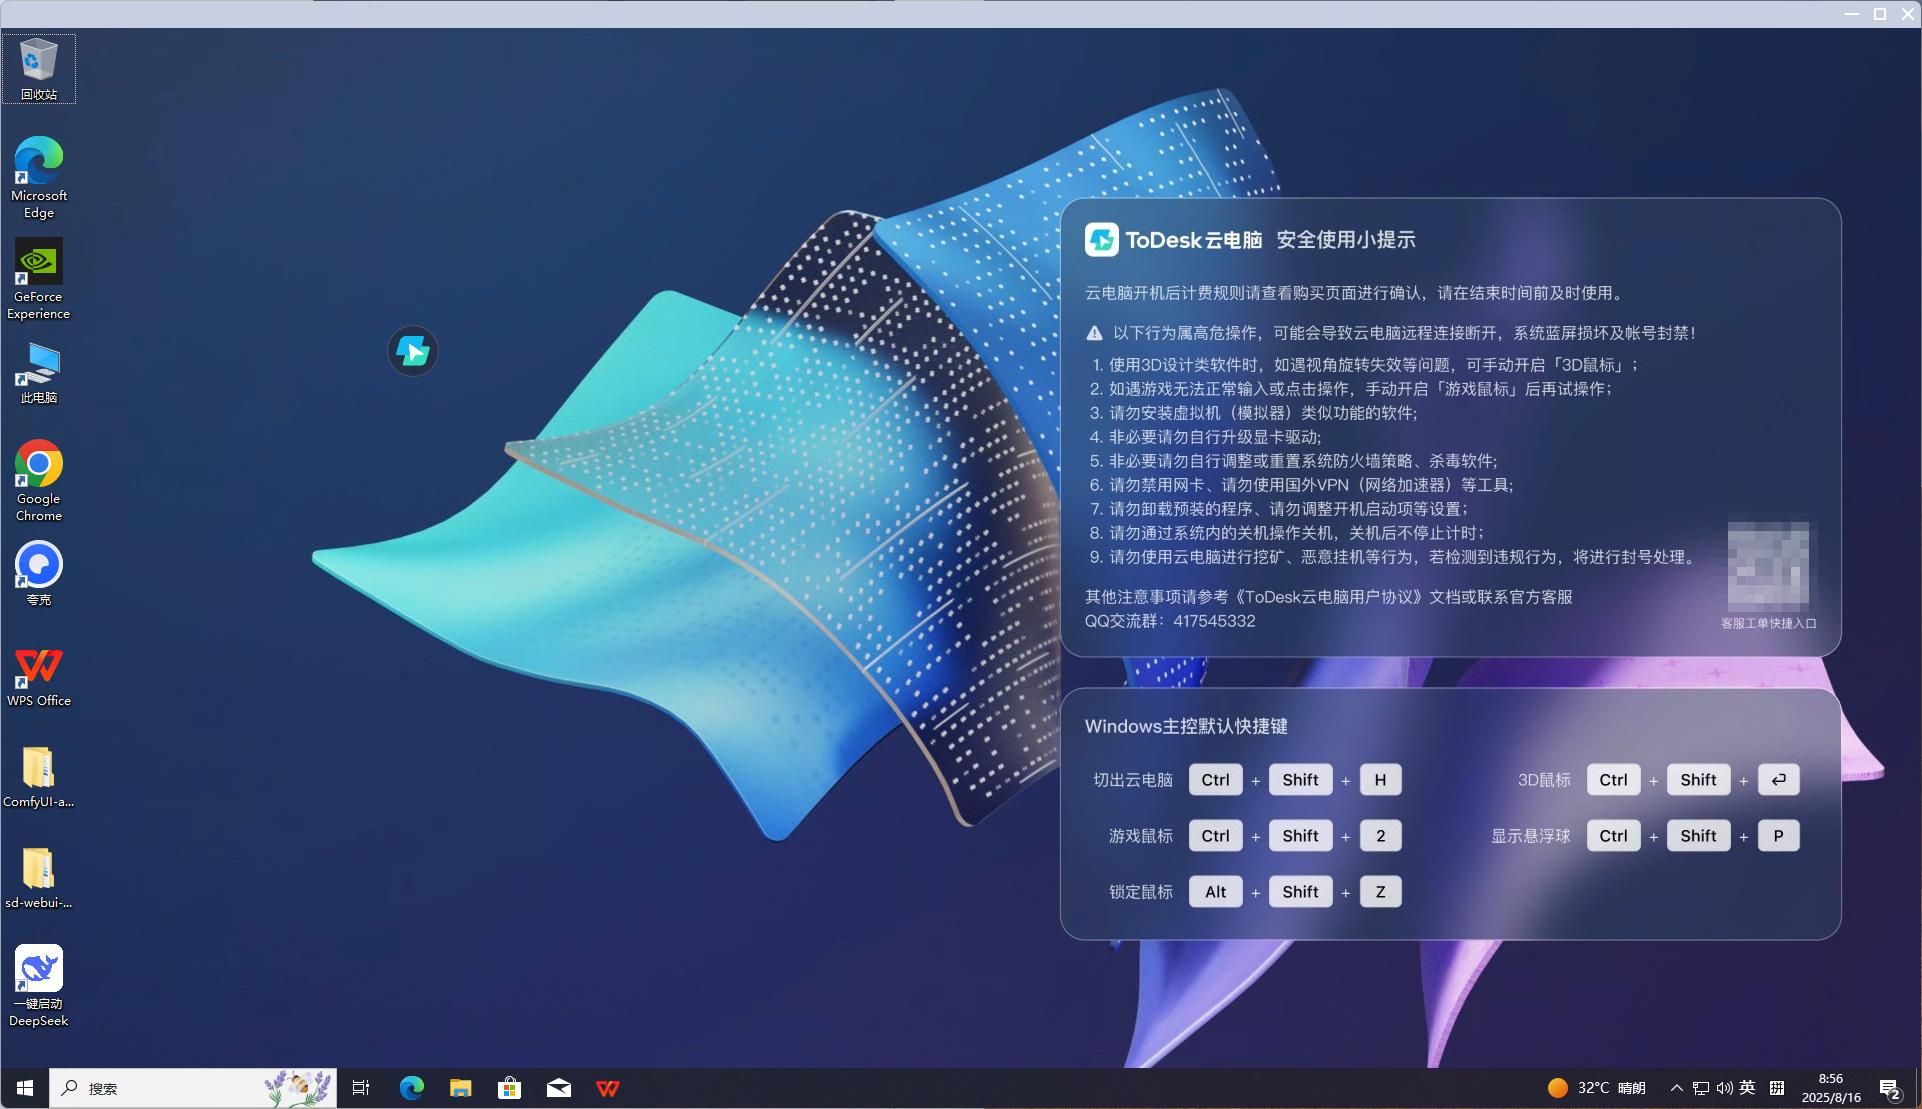Open the IME keyboard mode tray icon

tap(1777, 1088)
